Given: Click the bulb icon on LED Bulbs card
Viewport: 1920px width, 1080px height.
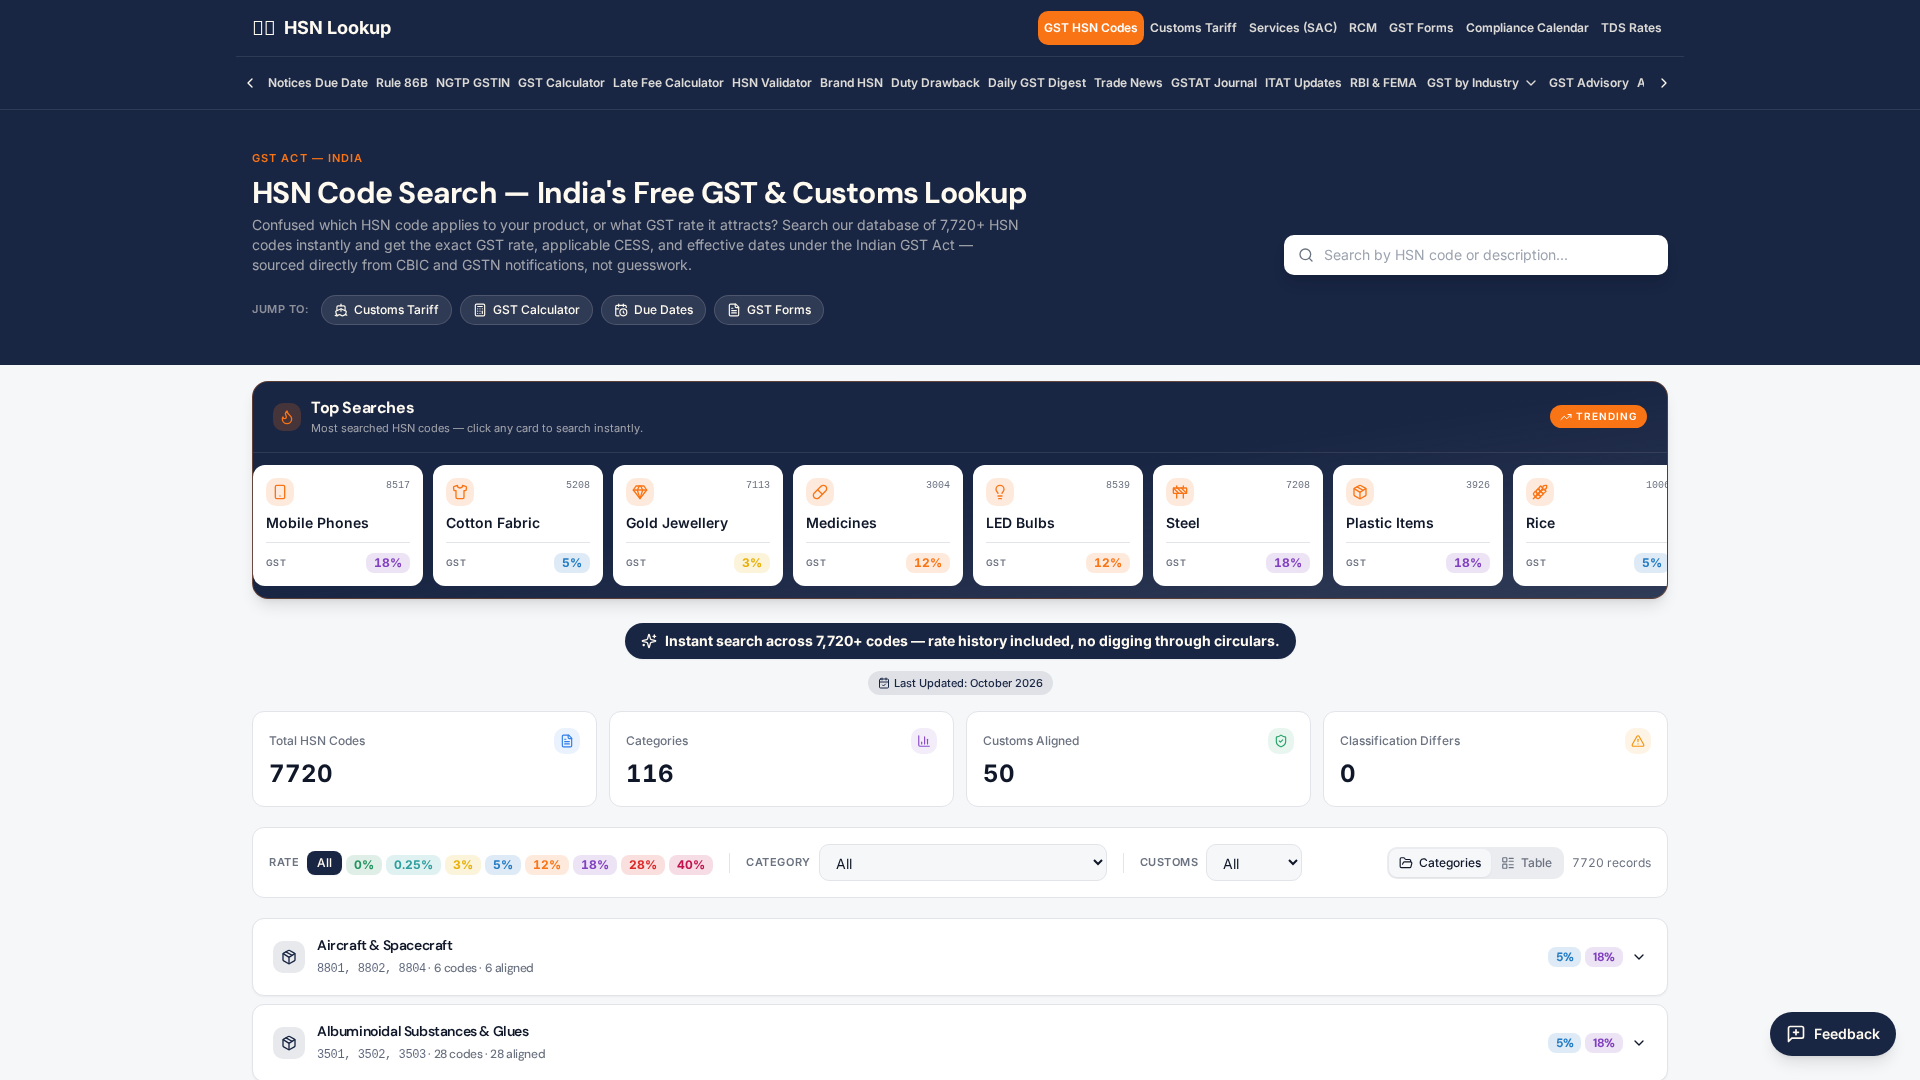Looking at the screenshot, I should [1000, 492].
